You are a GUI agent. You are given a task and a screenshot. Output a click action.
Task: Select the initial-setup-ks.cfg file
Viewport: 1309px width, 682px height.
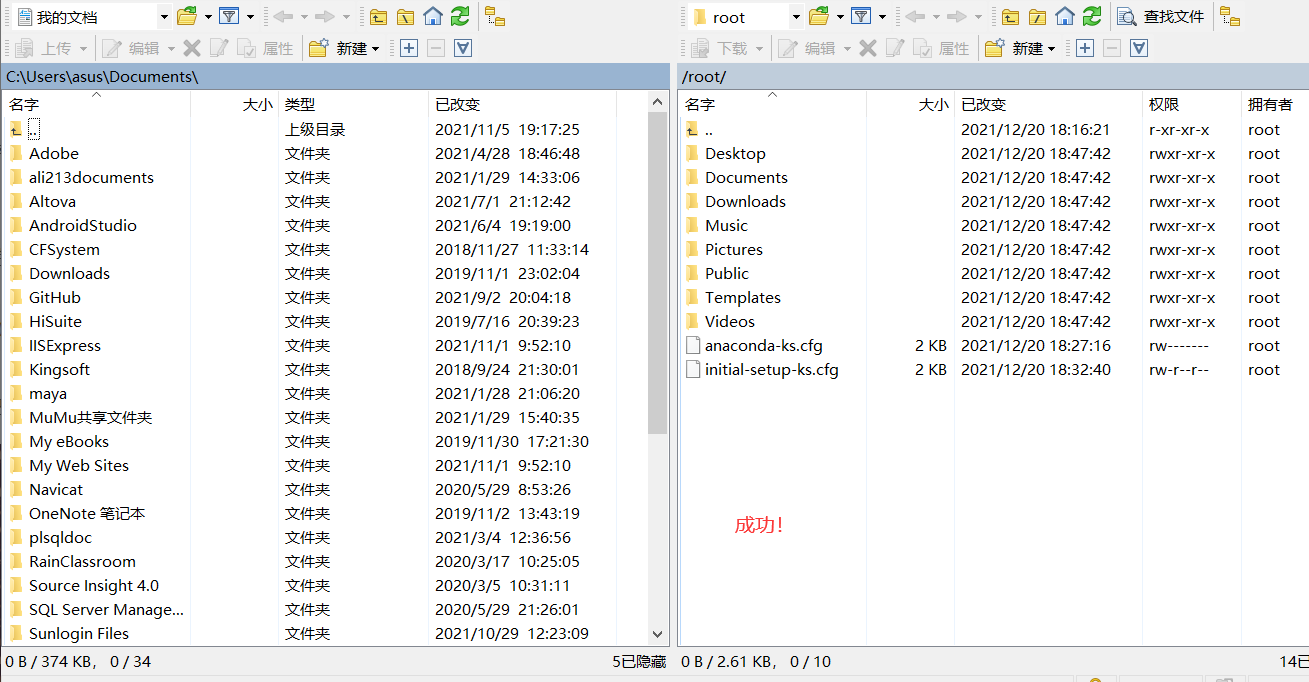pyautogui.click(x=772, y=369)
